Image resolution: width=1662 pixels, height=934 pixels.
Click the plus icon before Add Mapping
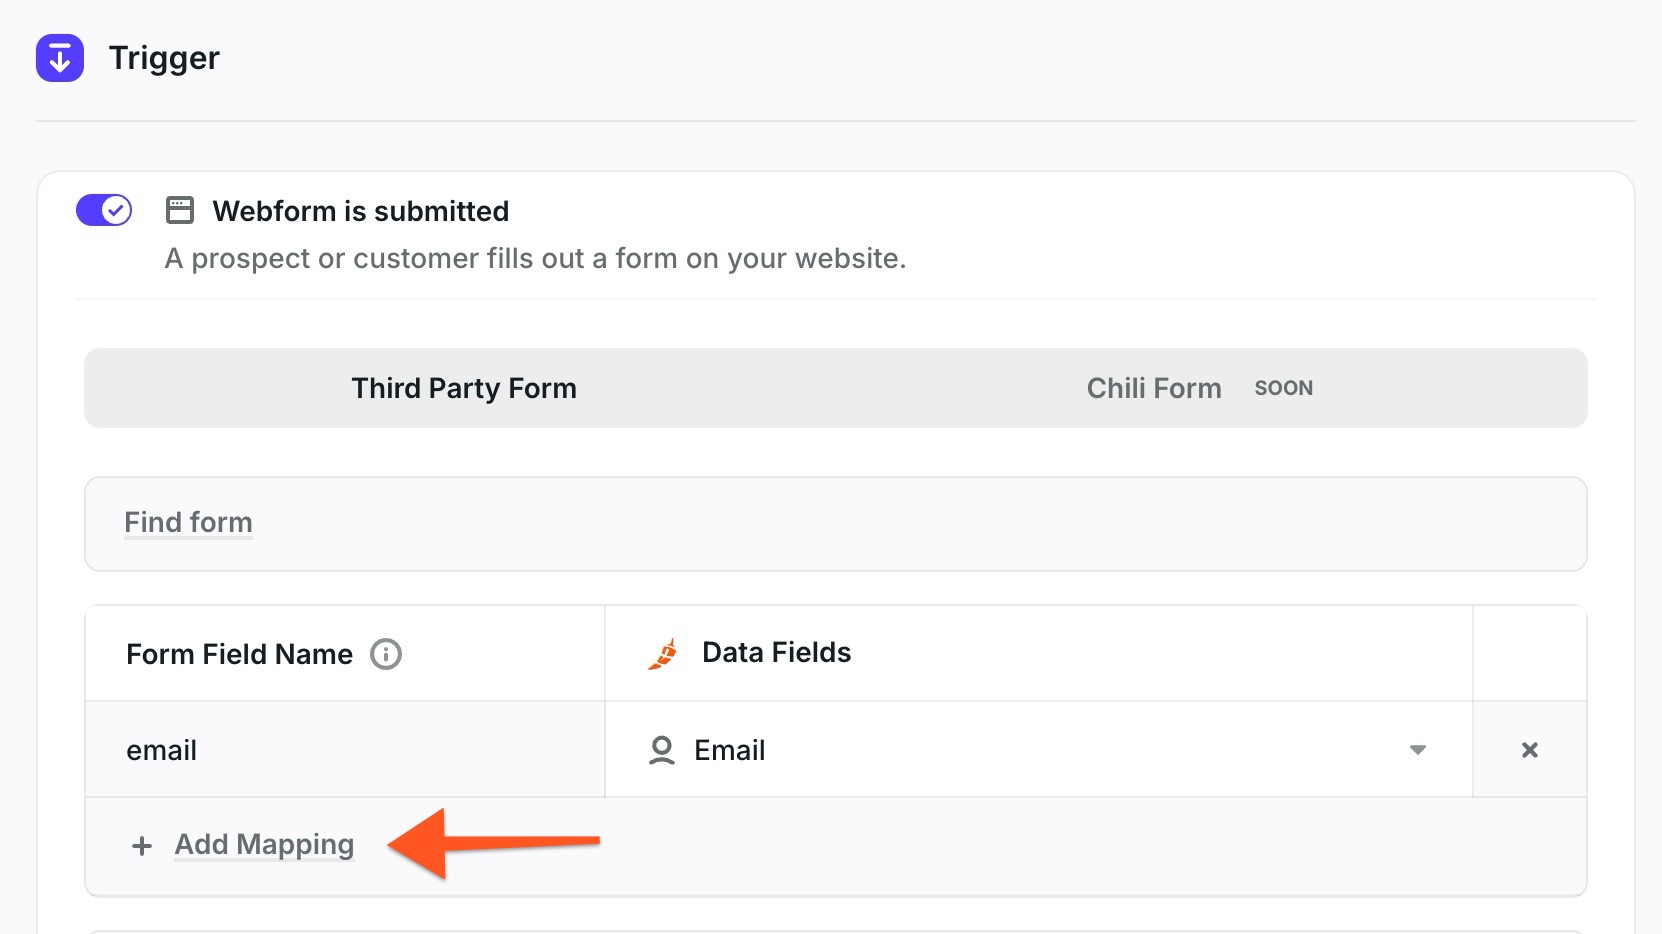[142, 846]
